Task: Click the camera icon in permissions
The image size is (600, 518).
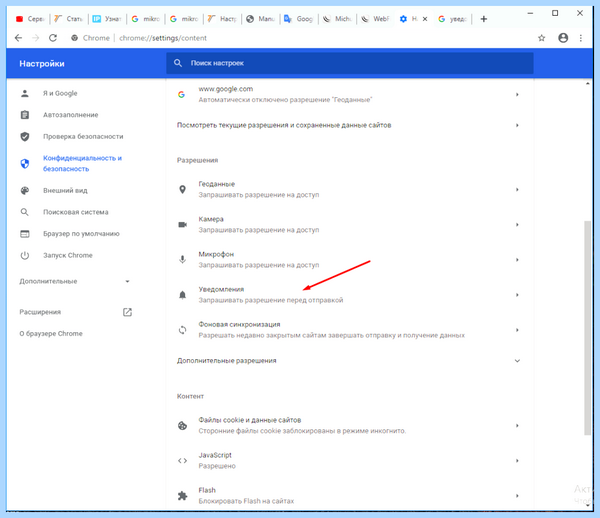Action: tap(183, 225)
